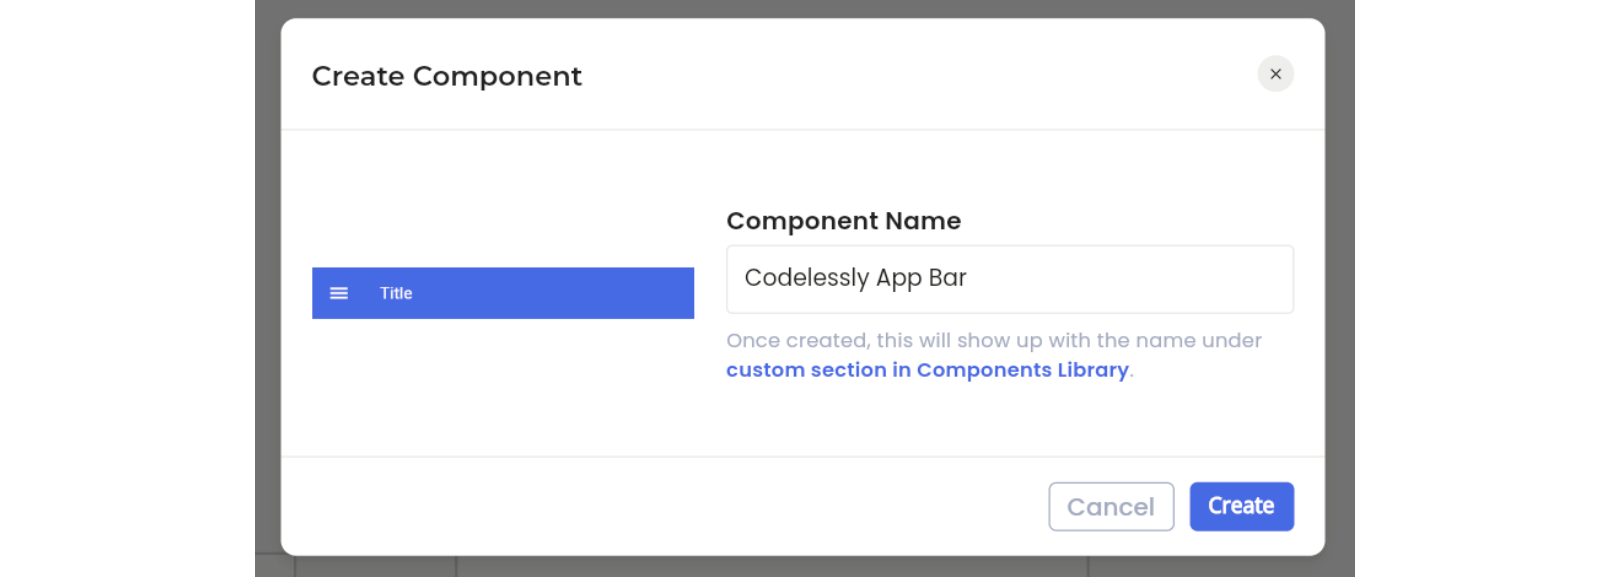The image size is (1611, 584).
Task: Open the custom section in Components Library link
Action: pos(928,370)
